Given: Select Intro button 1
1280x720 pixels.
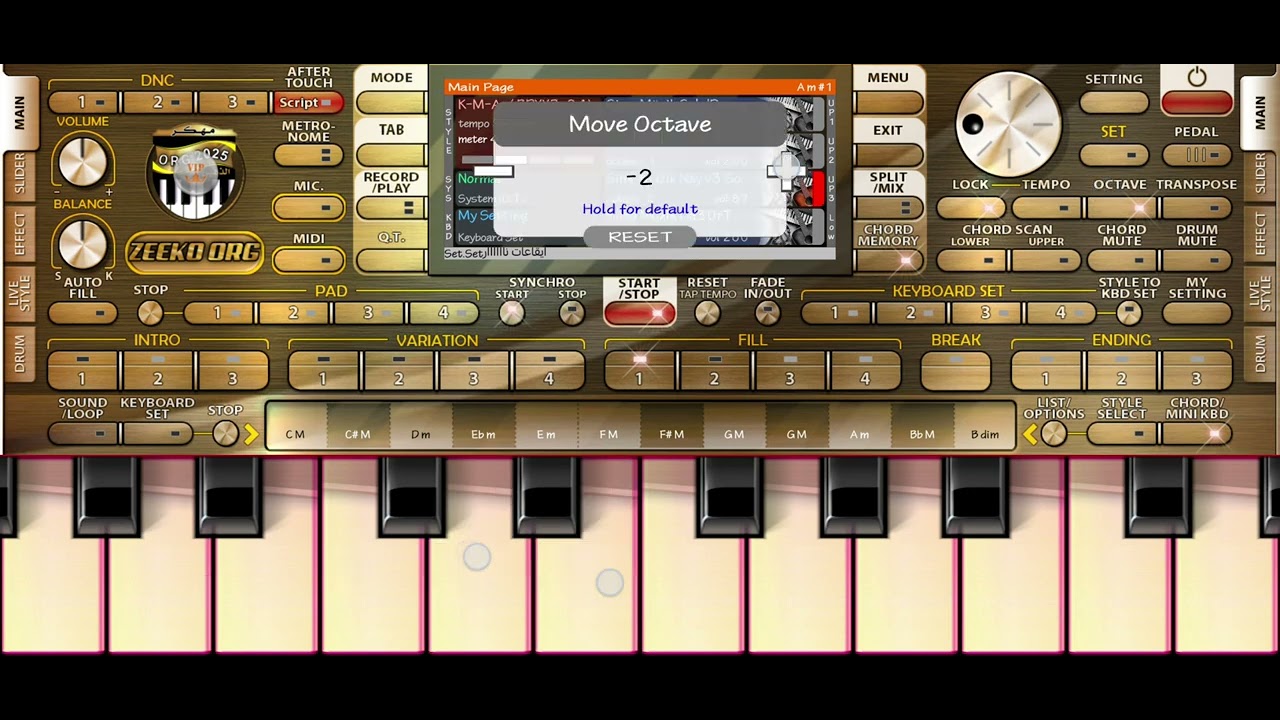Looking at the screenshot, I should pyautogui.click(x=82, y=370).
